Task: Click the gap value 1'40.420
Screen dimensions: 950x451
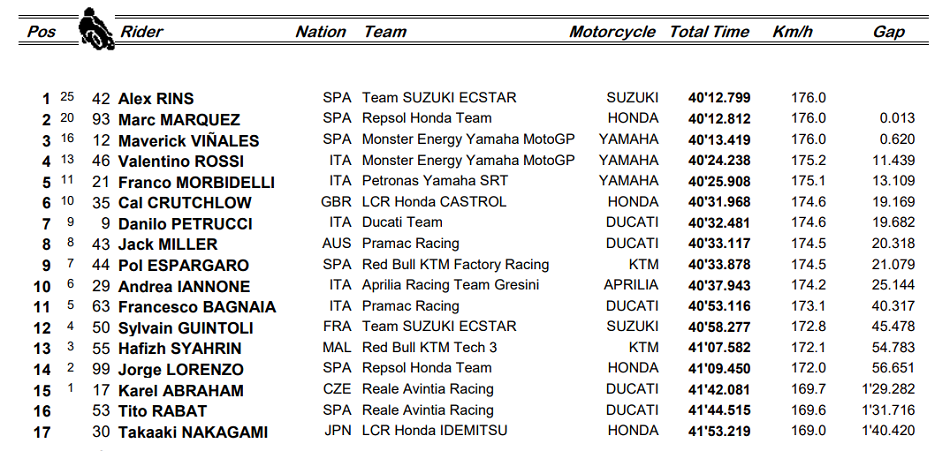Action: 888,431
